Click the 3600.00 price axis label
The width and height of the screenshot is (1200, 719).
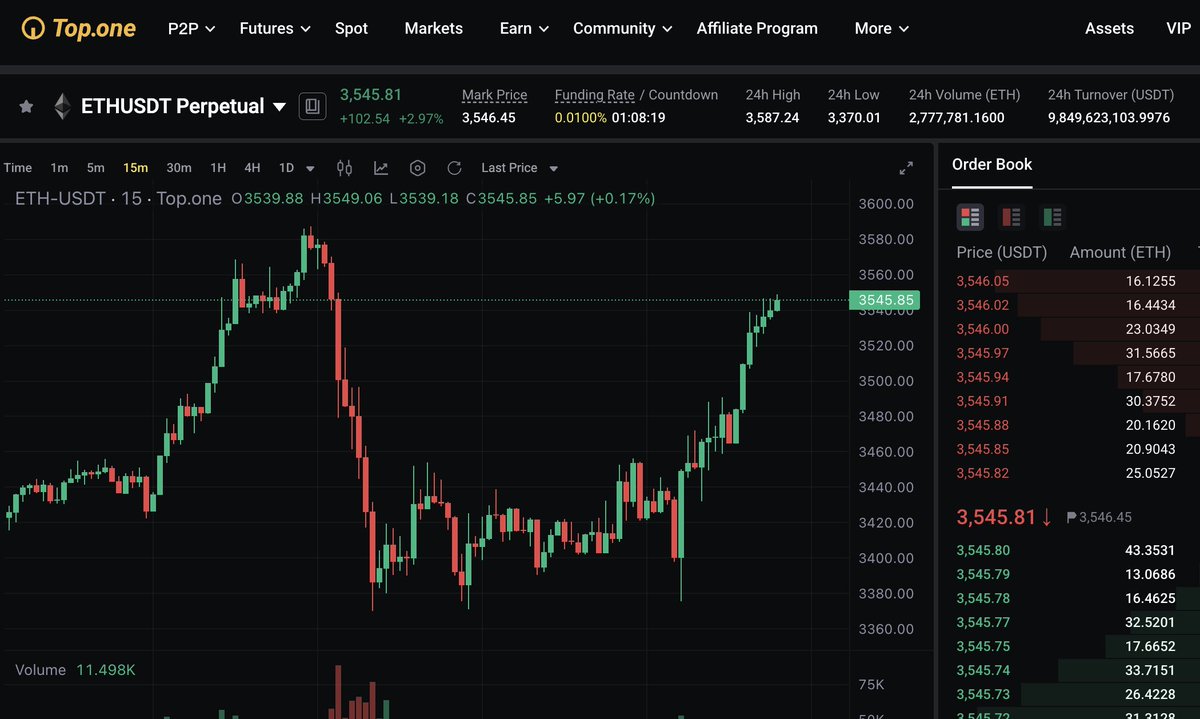point(886,204)
